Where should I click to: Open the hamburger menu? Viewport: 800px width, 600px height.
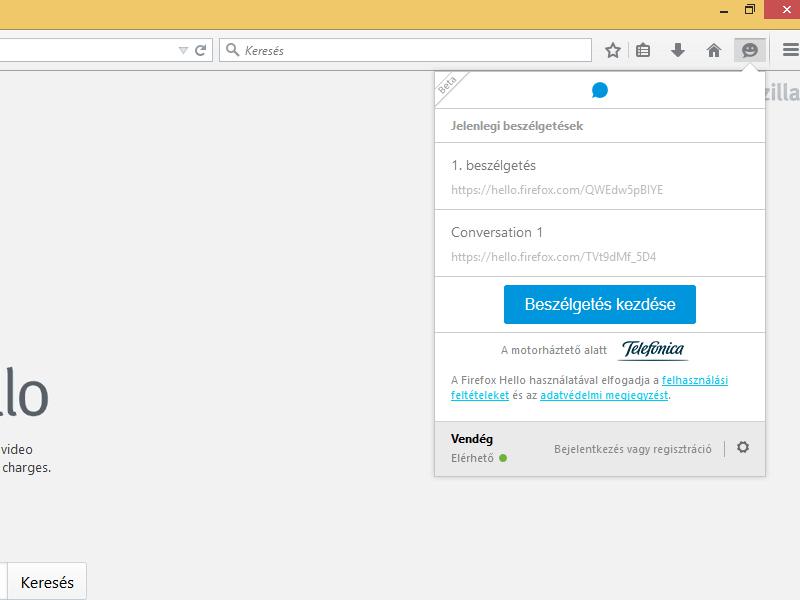click(790, 50)
